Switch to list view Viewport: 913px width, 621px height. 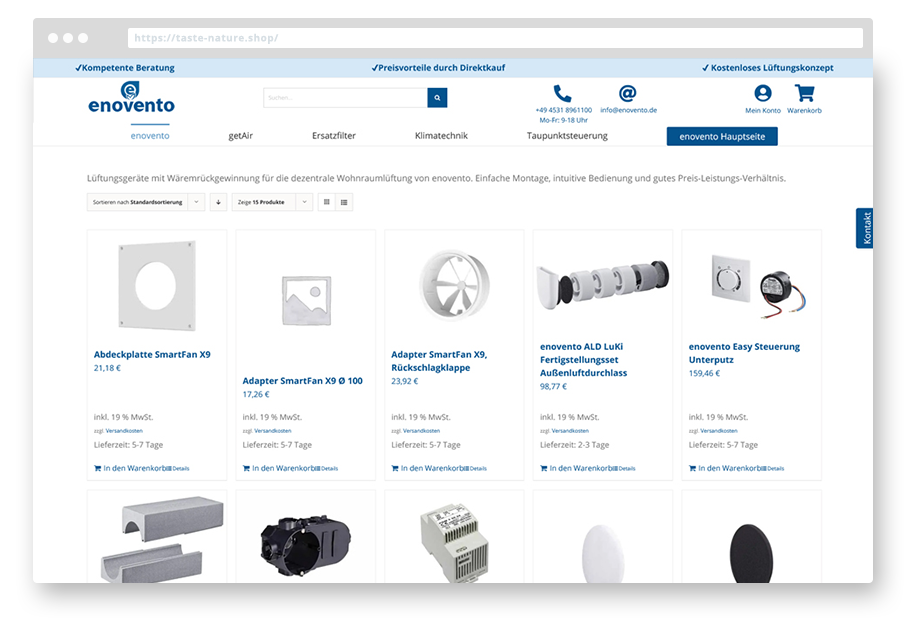344,202
